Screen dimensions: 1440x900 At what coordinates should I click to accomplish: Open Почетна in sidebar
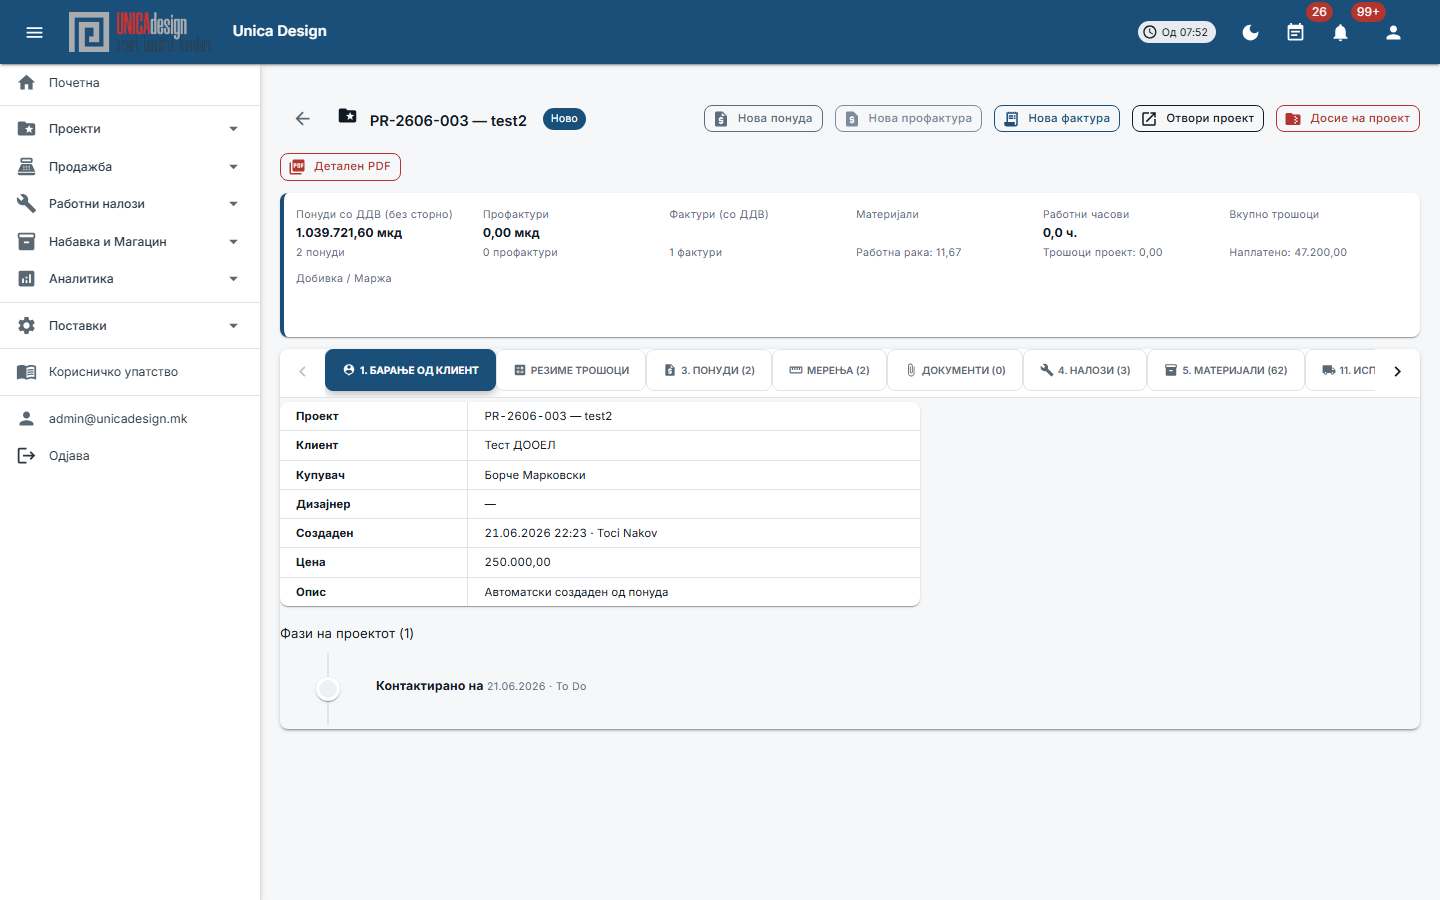pos(130,83)
